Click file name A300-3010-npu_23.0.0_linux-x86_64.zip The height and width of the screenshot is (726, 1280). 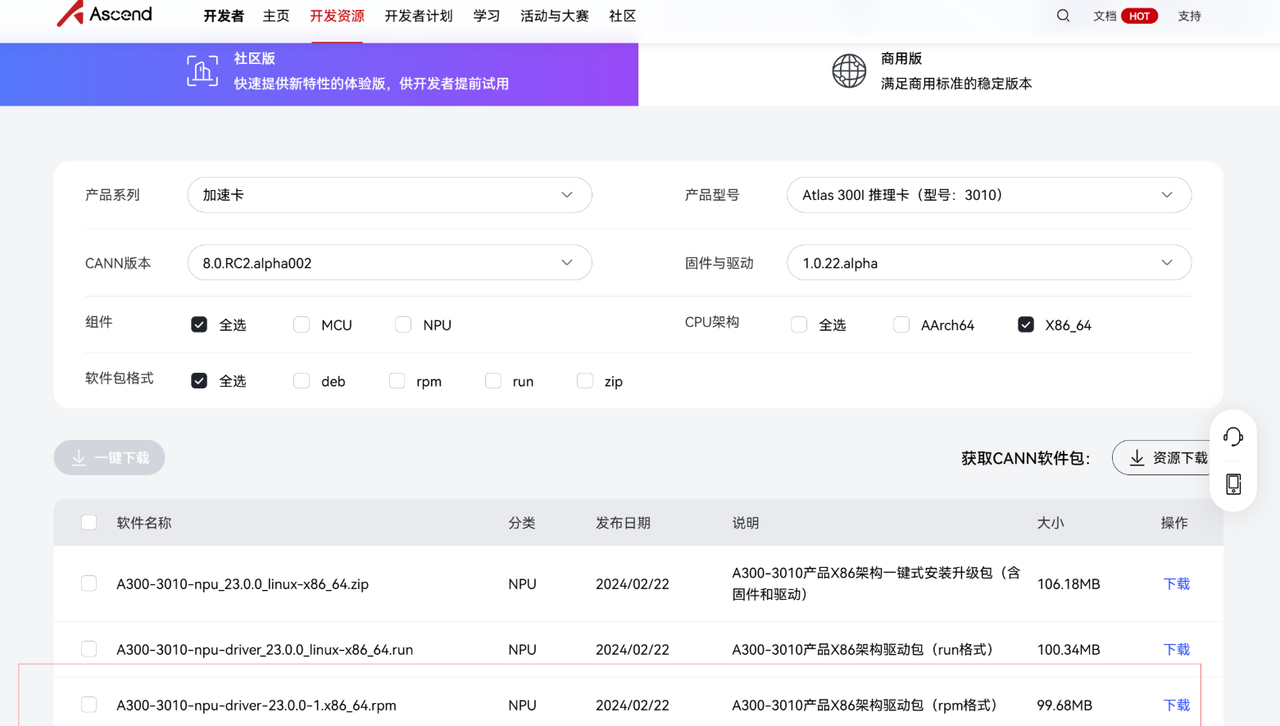pos(242,584)
